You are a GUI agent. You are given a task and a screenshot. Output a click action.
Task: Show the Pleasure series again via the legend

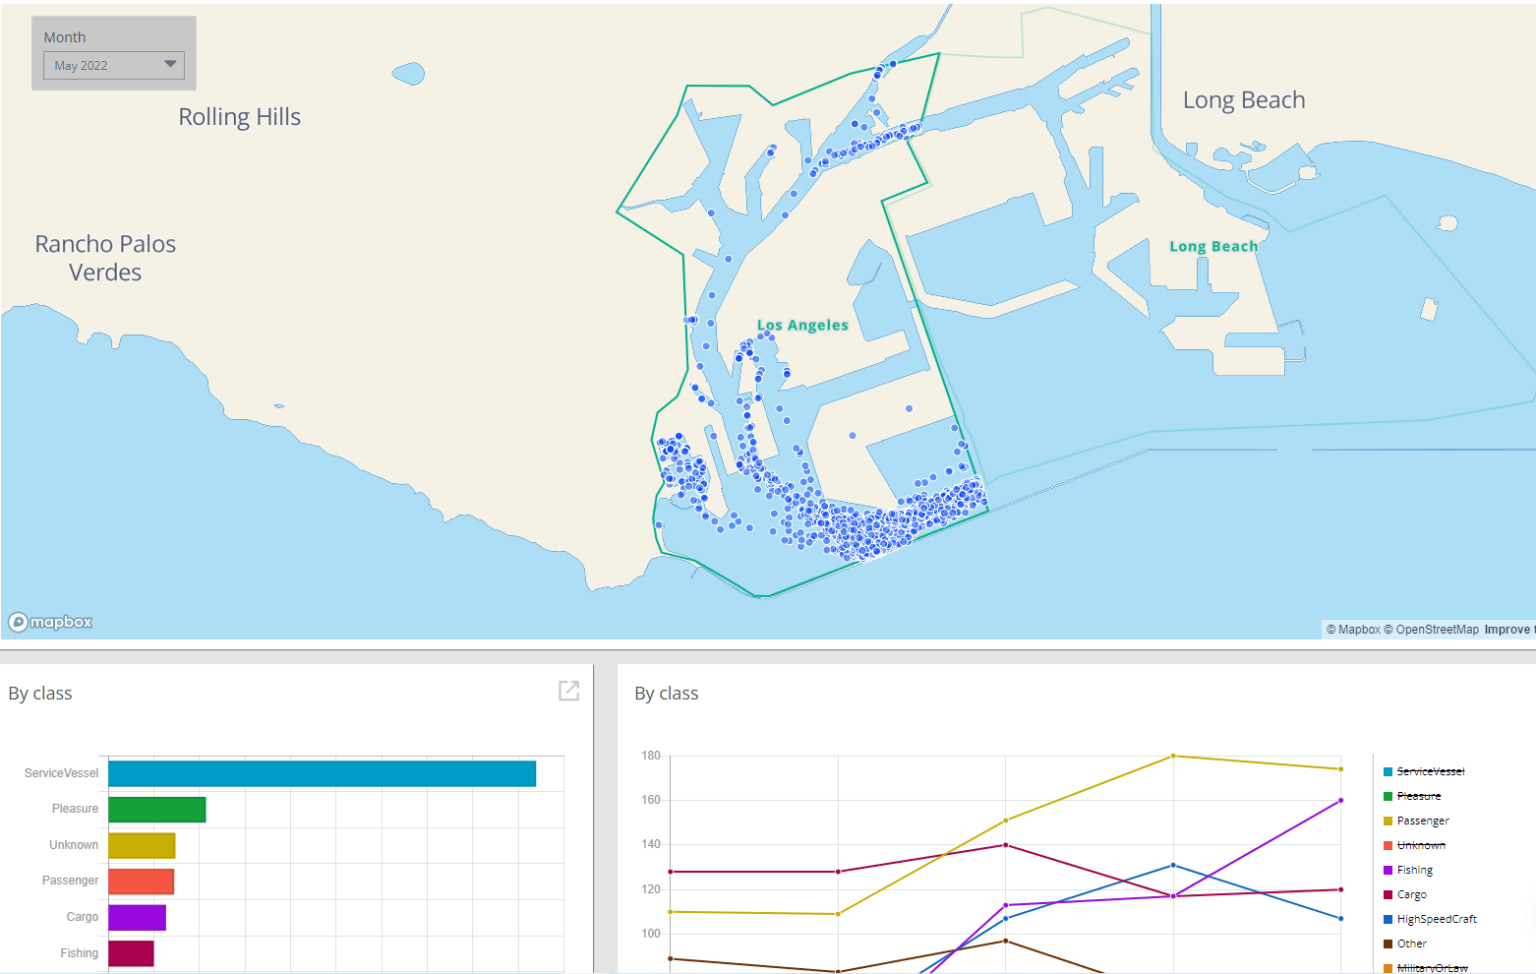click(x=1387, y=796)
